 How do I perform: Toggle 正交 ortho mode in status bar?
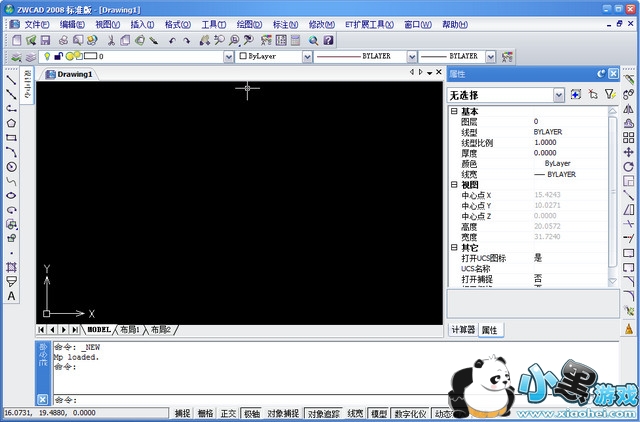pyautogui.click(x=228, y=413)
